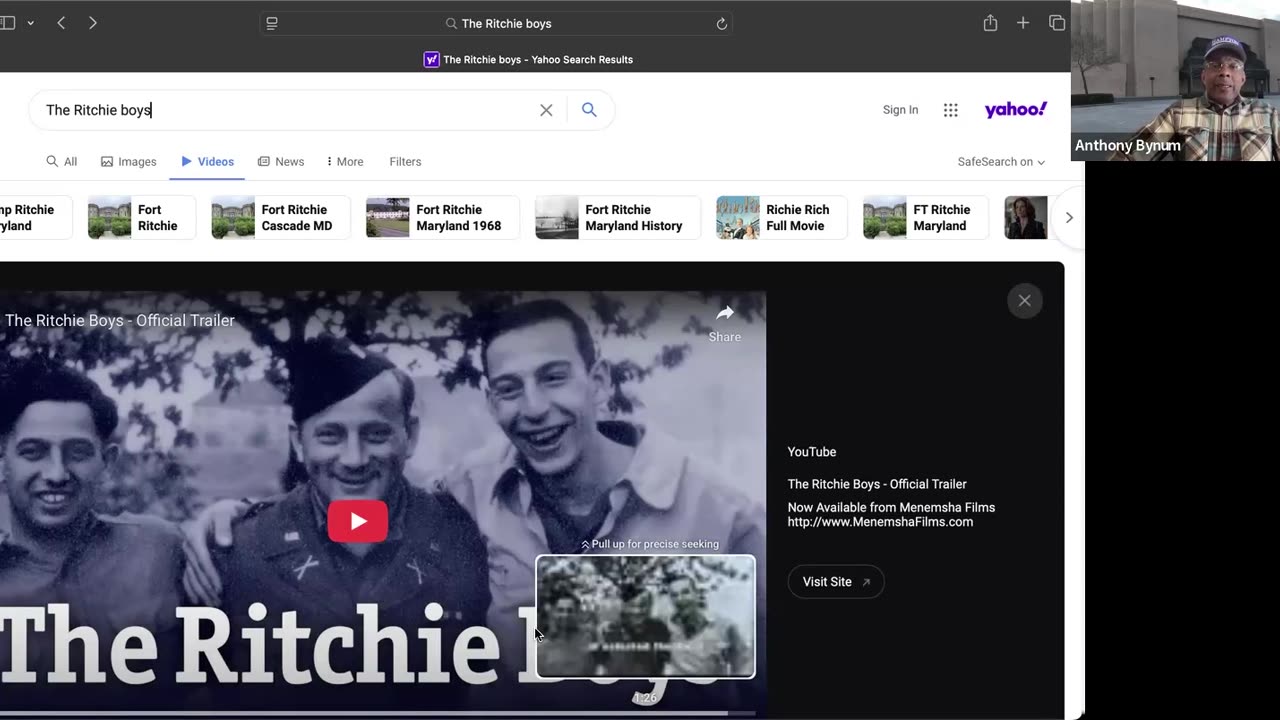Open the More search options menu
The image size is (1280, 720).
[345, 162]
